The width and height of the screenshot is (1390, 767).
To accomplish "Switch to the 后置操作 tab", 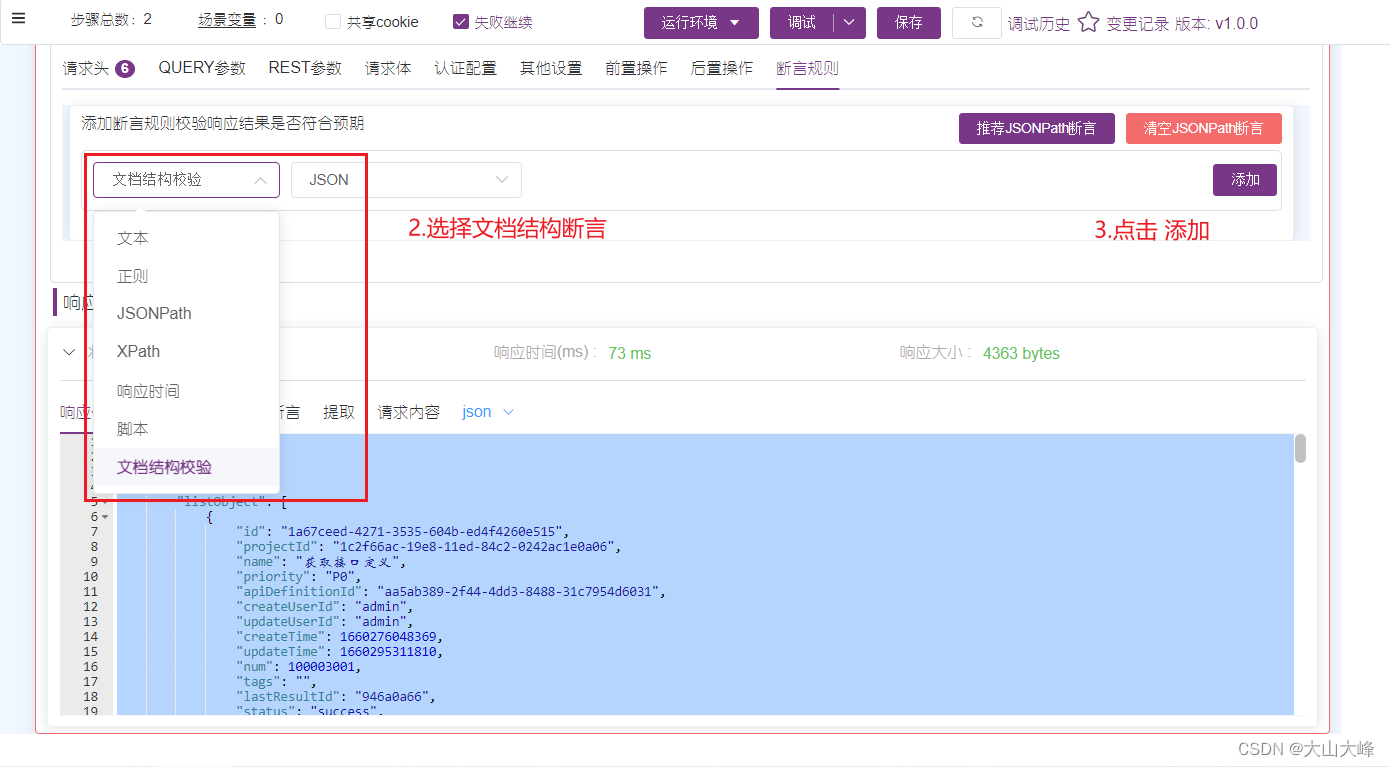I will tap(722, 68).
